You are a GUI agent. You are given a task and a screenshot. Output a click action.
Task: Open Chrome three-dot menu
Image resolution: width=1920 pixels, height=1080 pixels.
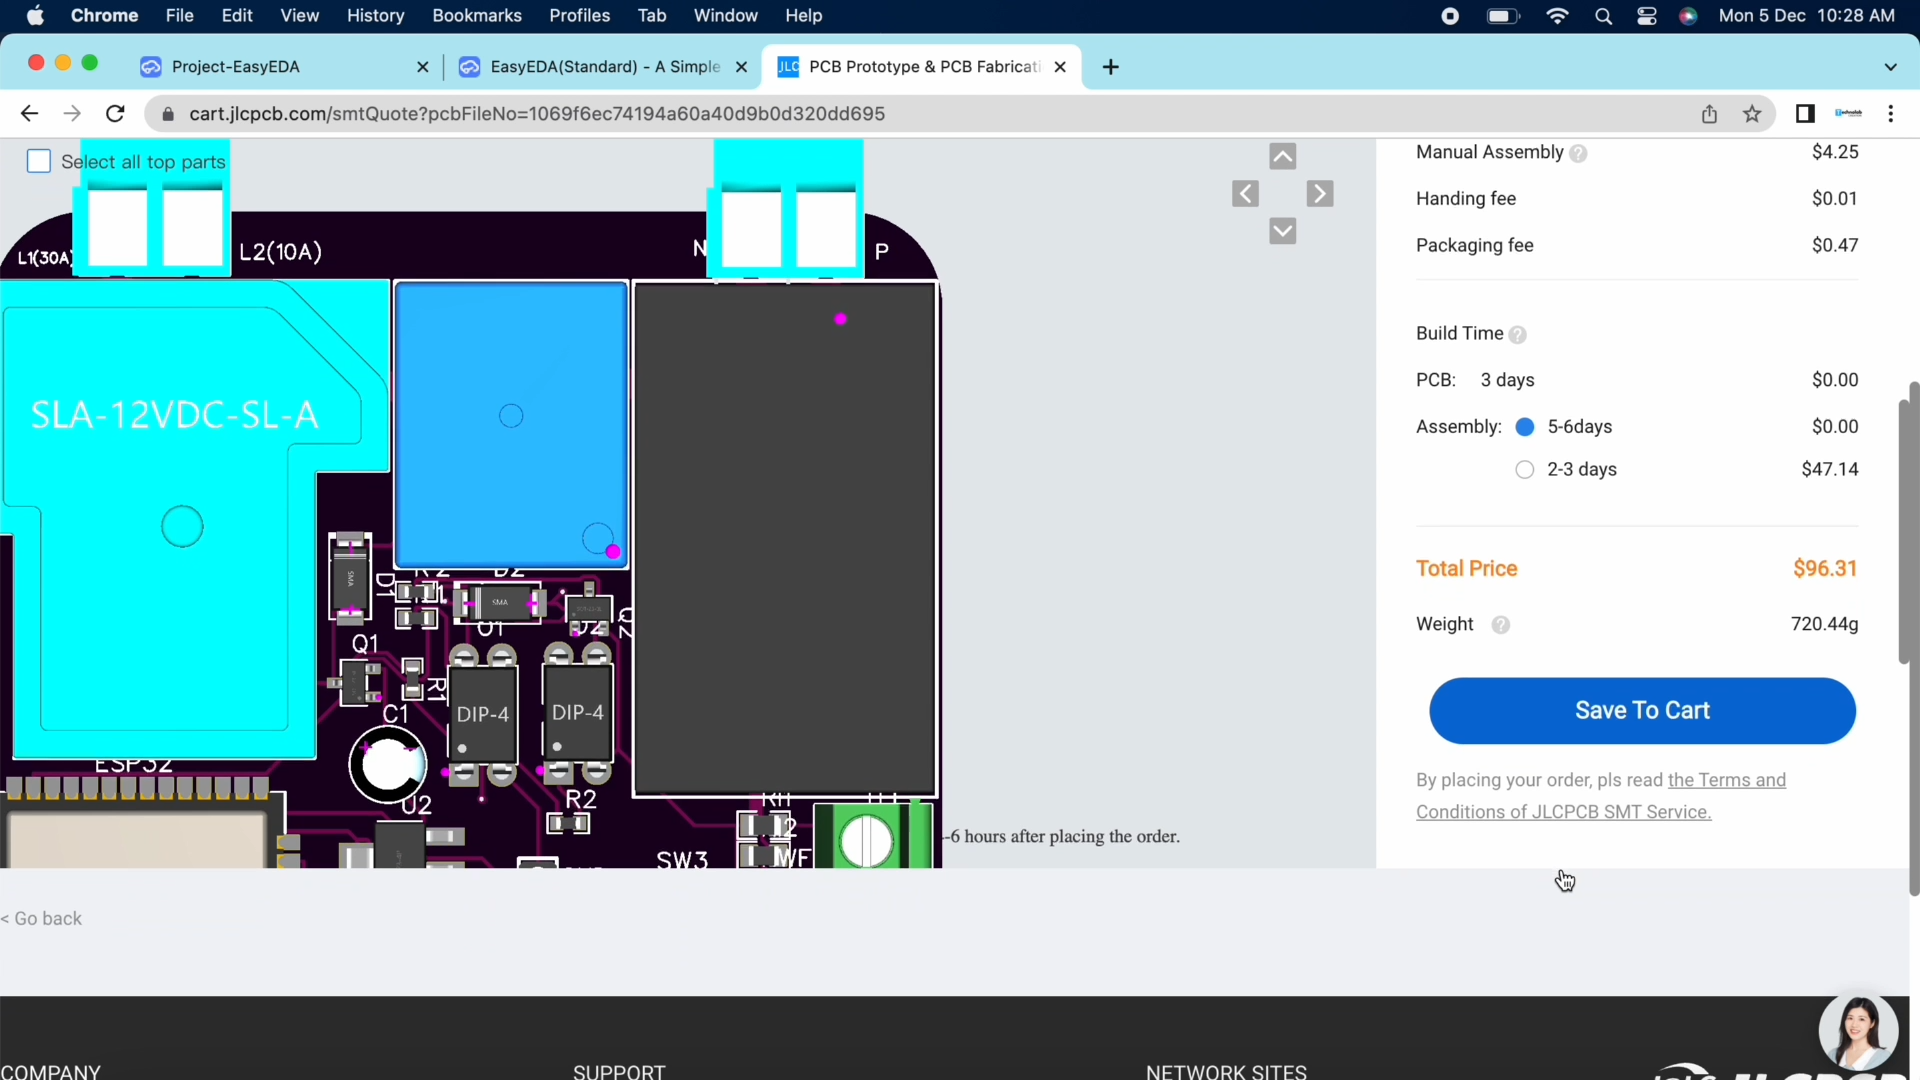click(1890, 114)
